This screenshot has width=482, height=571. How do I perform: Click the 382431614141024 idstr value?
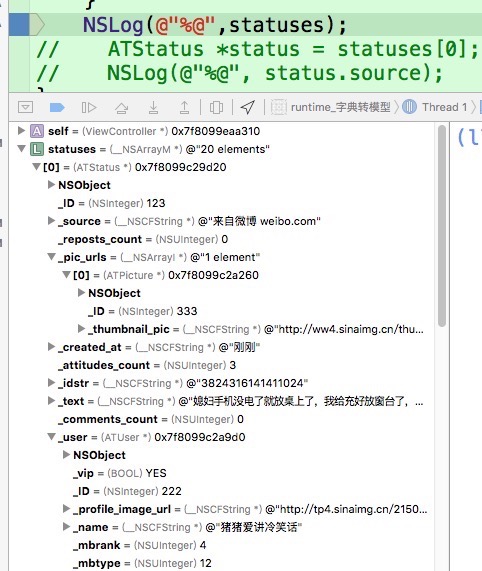pyautogui.click(x=247, y=383)
